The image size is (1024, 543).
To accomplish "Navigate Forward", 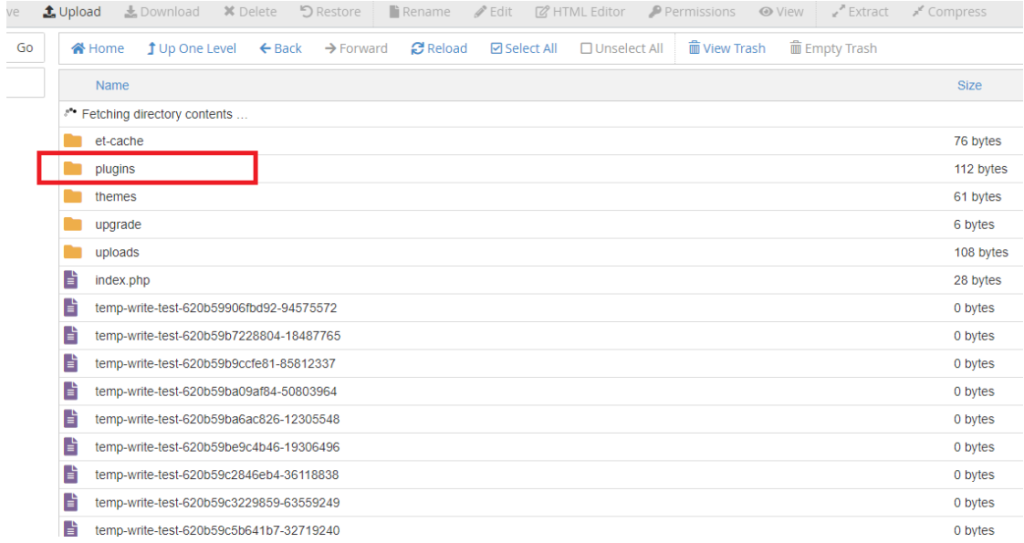I will 356,48.
